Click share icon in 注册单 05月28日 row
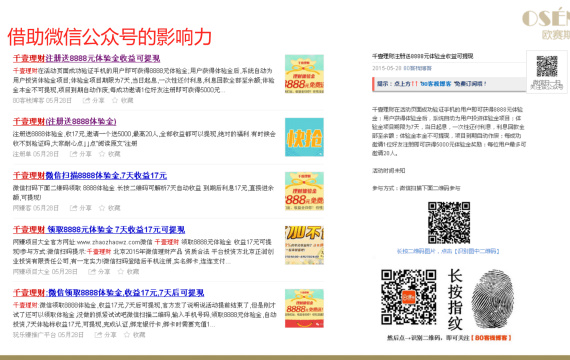The width and height of the screenshot is (570, 360). (x=73, y=154)
